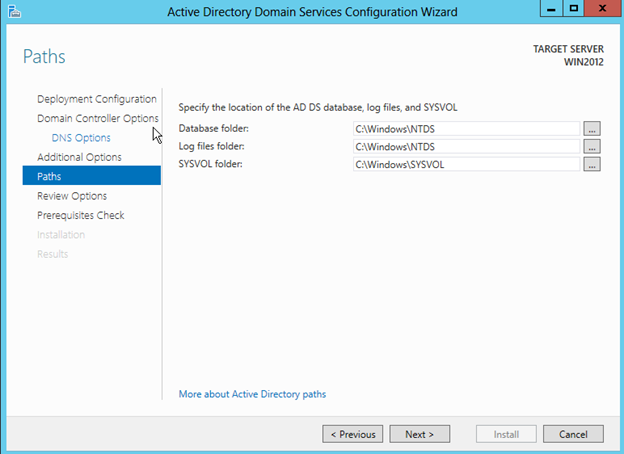Browse for the Database folder location
The width and height of the screenshot is (624, 454).
pos(592,129)
